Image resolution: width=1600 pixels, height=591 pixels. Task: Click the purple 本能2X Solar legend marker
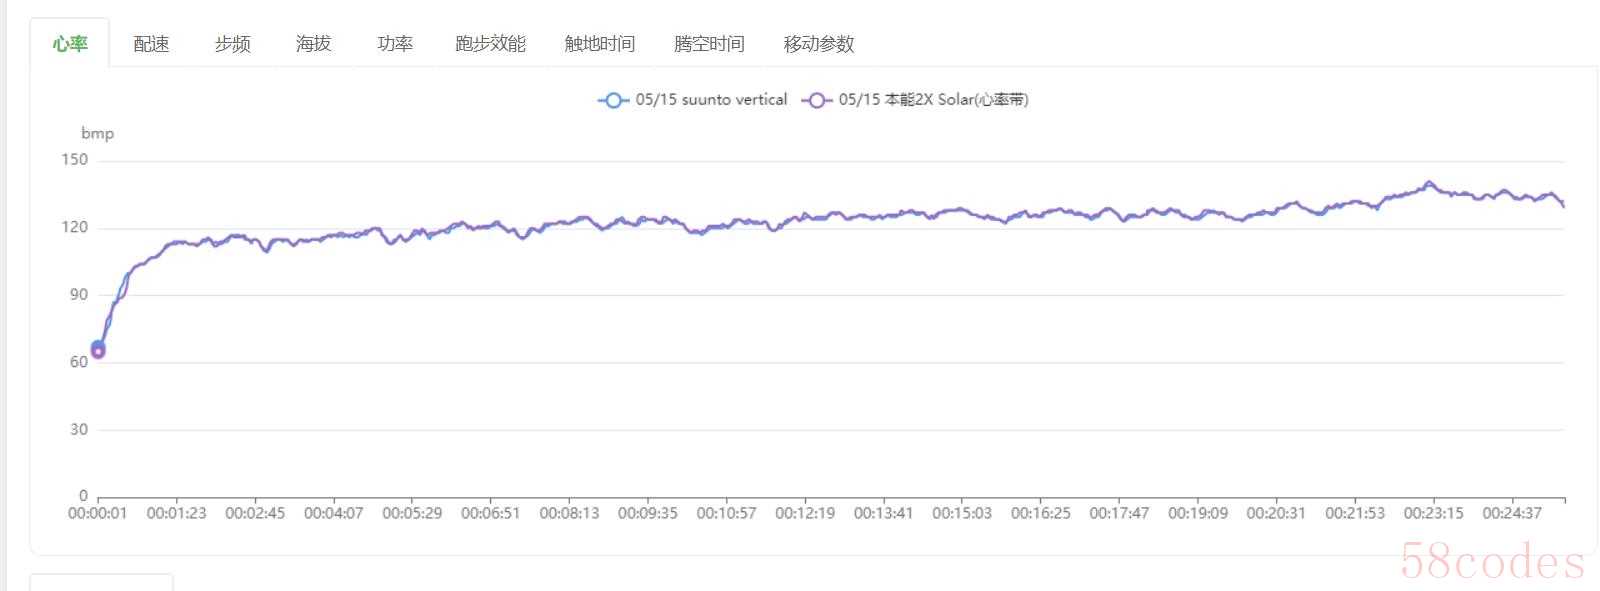817,100
